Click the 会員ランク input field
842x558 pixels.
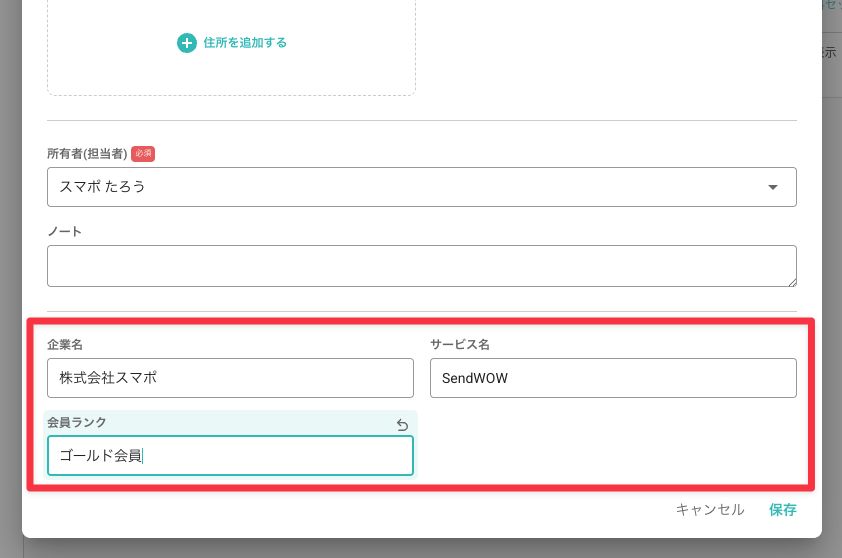point(230,456)
